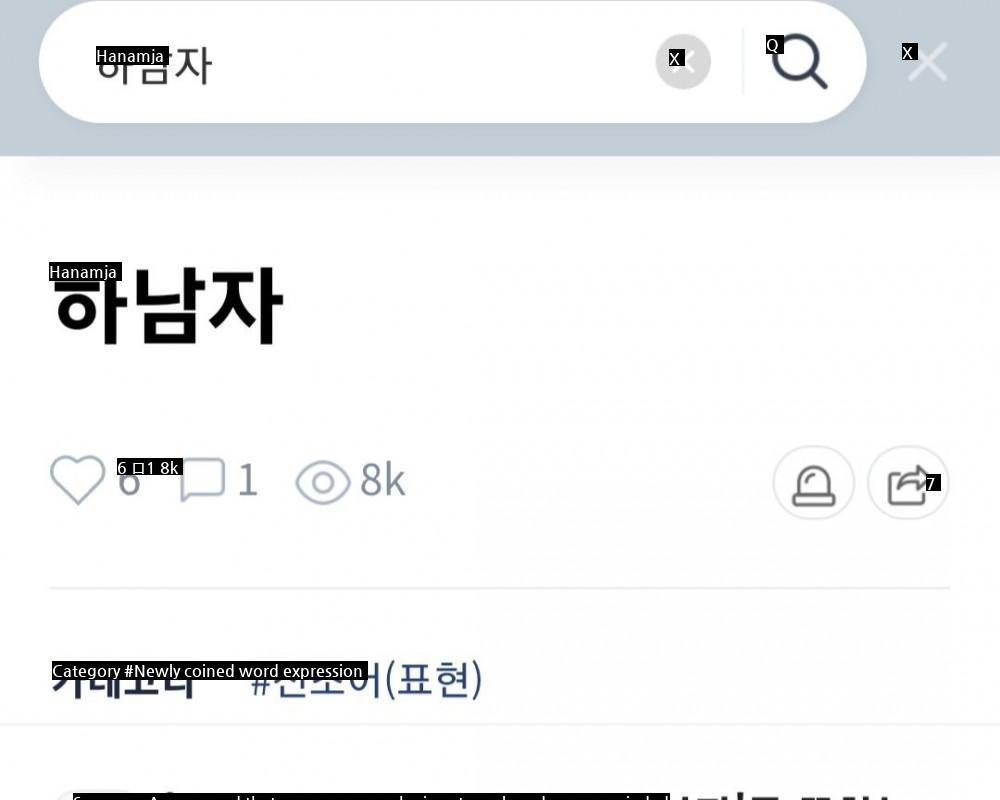Click the heart like icon
The image size is (1000, 800).
point(77,480)
